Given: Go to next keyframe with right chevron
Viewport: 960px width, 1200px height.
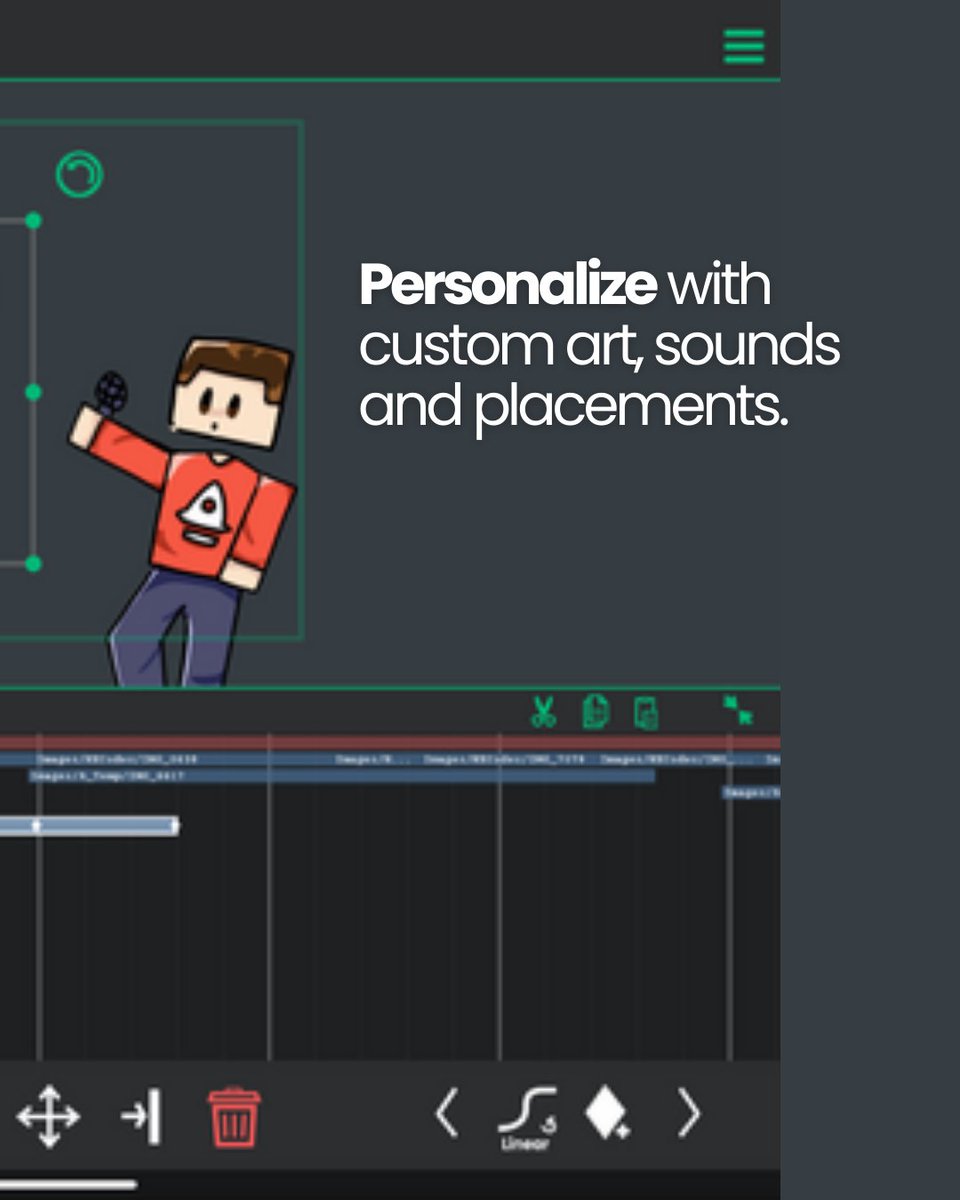Looking at the screenshot, I should tap(688, 1113).
